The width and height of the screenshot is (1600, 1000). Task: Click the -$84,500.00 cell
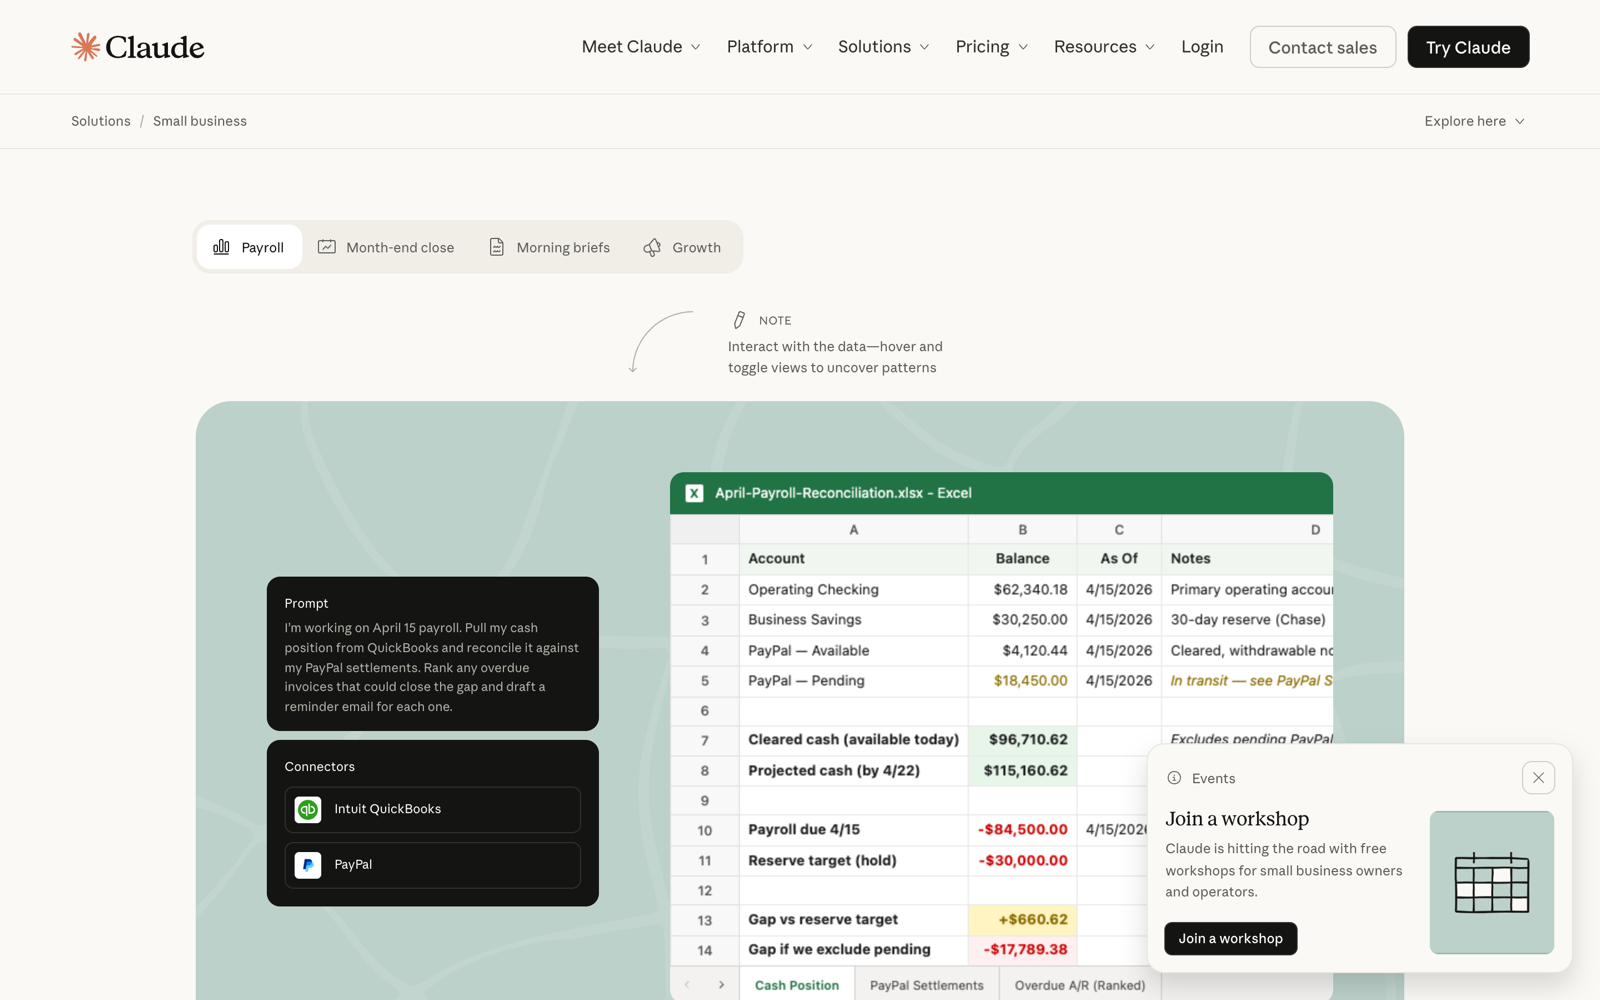pyautogui.click(x=1023, y=830)
